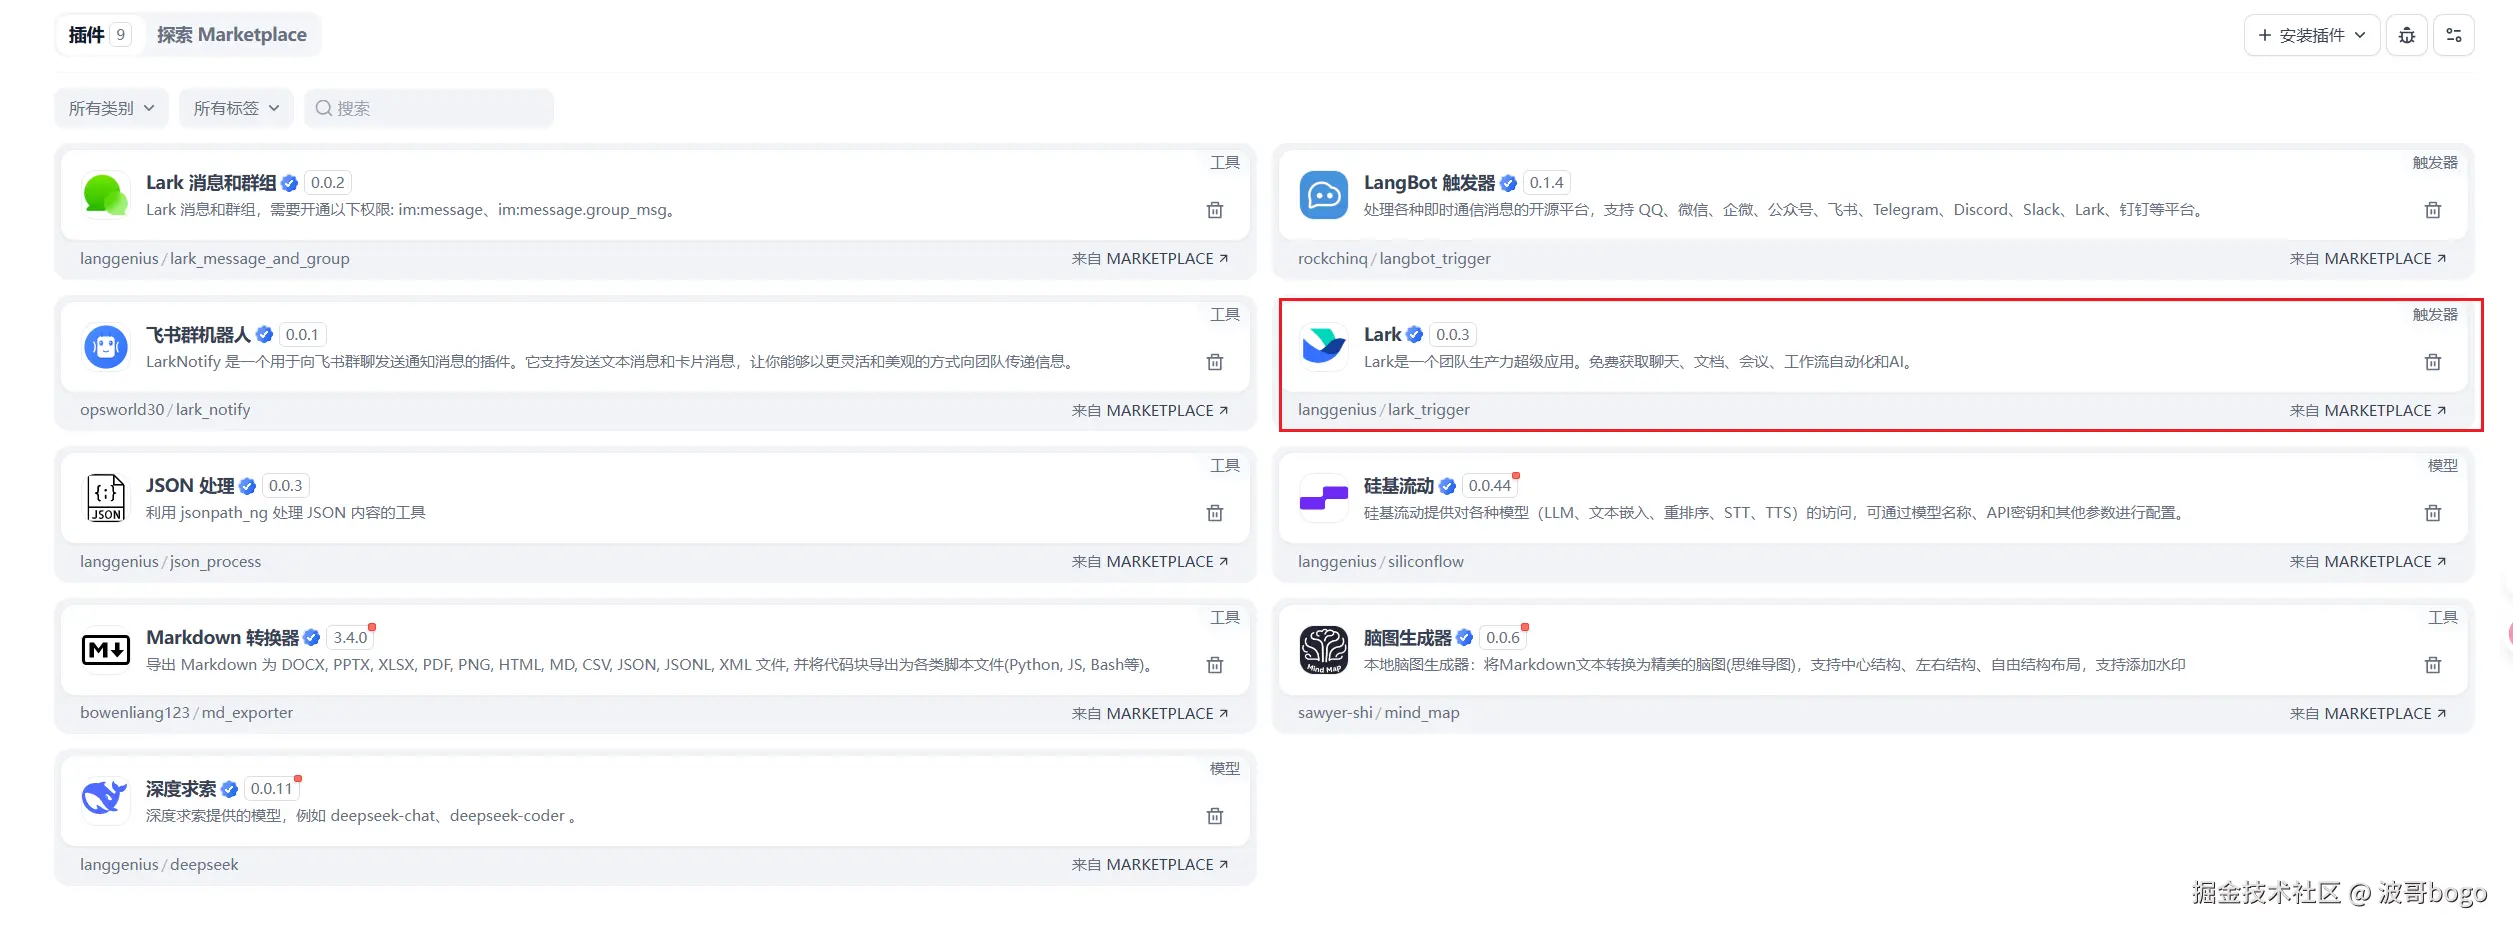
Task: Click verified badge next to Lark 消息和群组
Action: (x=289, y=183)
